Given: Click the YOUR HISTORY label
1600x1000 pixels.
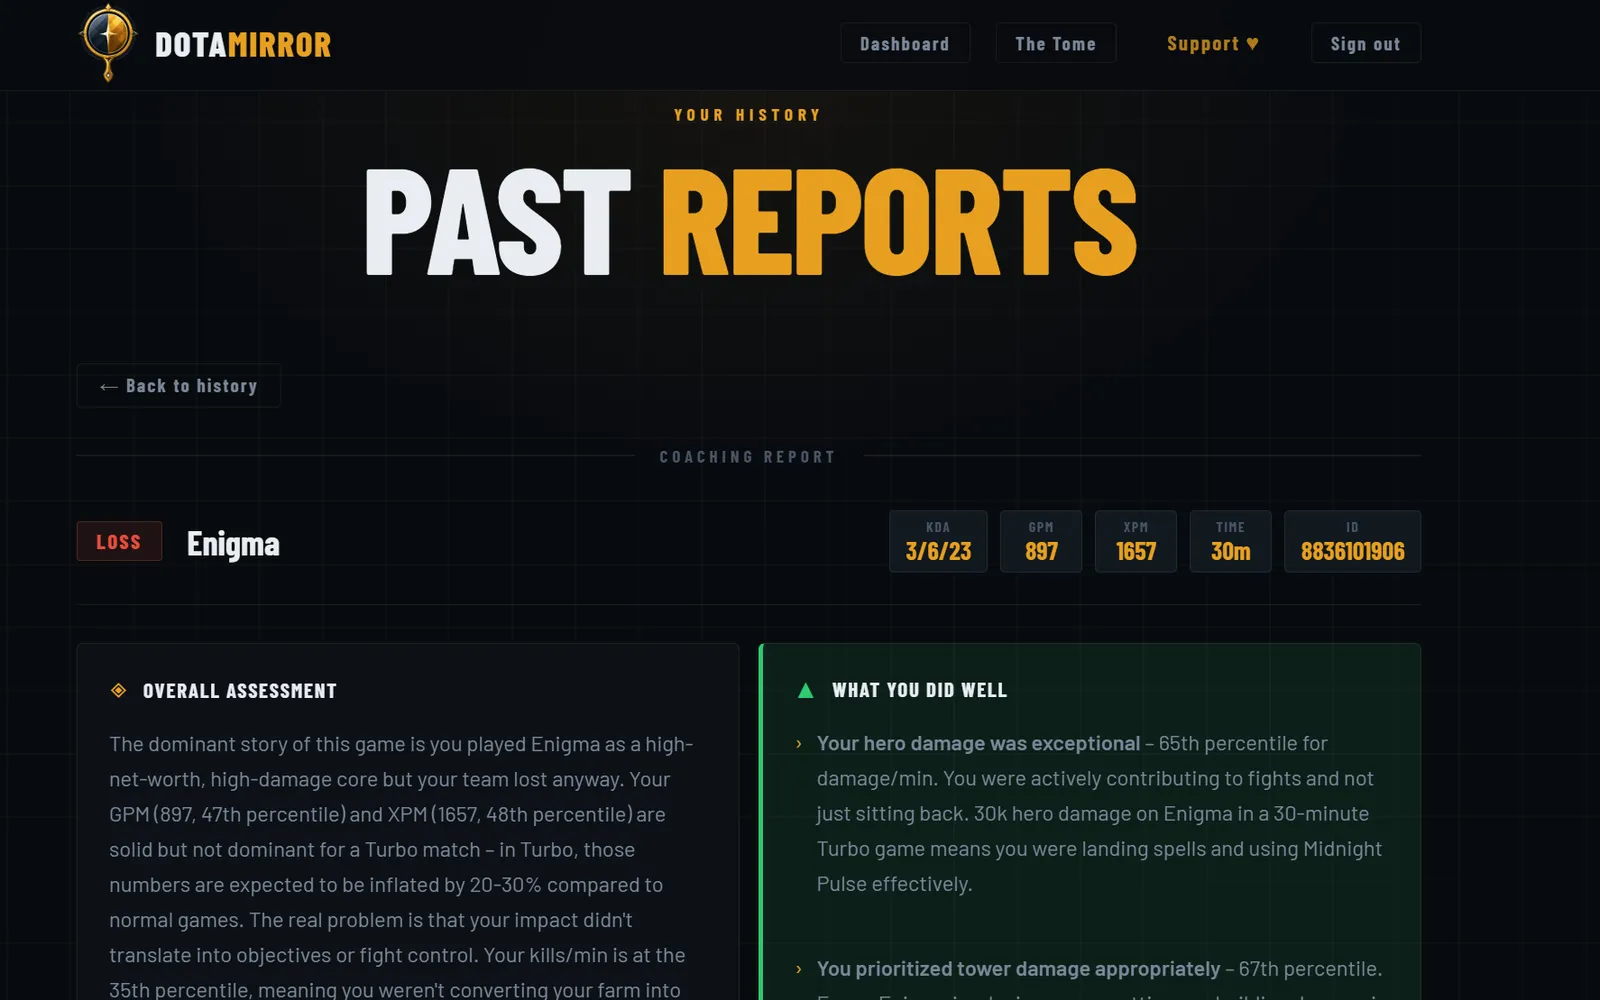Looking at the screenshot, I should (x=748, y=115).
